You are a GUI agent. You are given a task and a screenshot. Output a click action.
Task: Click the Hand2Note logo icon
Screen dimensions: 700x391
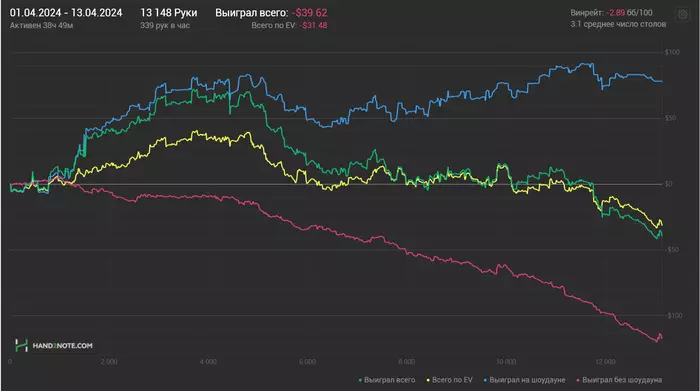(21, 345)
